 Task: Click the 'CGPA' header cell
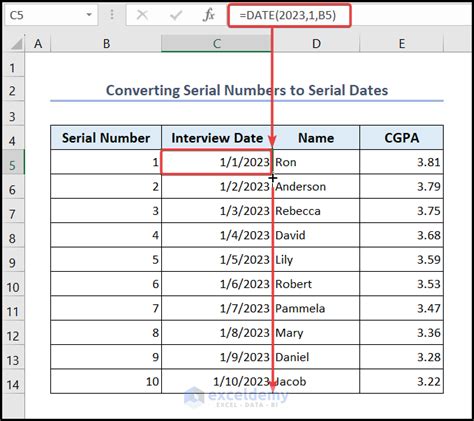[x=402, y=138]
